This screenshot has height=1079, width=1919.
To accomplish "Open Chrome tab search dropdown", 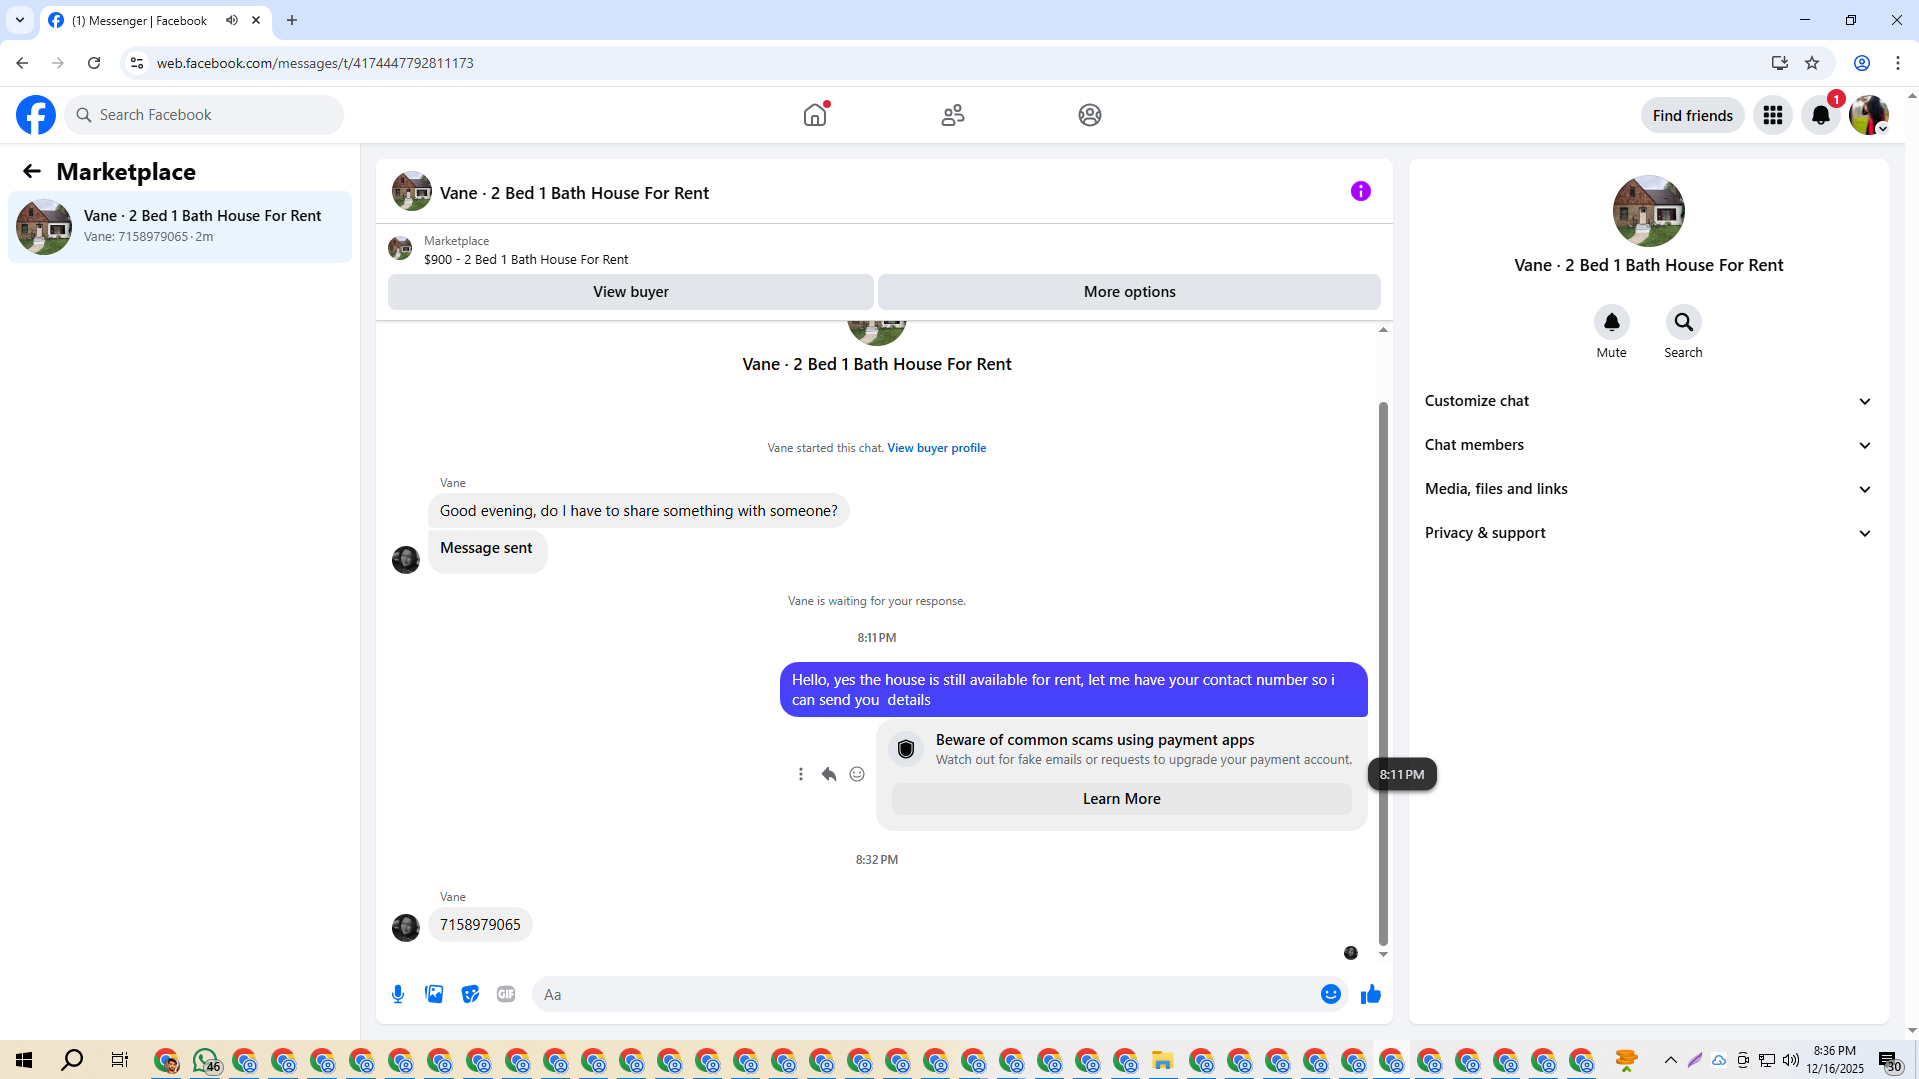I will pyautogui.click(x=20, y=20).
